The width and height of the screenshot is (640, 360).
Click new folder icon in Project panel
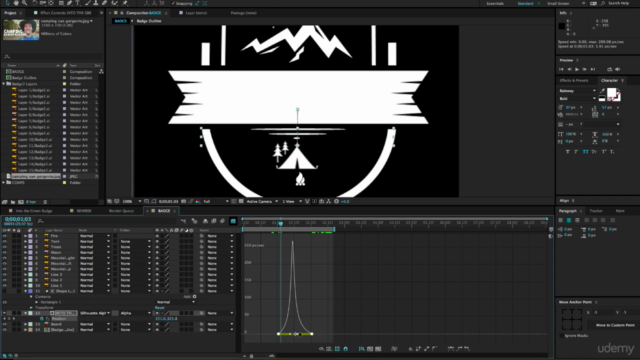(x=13, y=202)
